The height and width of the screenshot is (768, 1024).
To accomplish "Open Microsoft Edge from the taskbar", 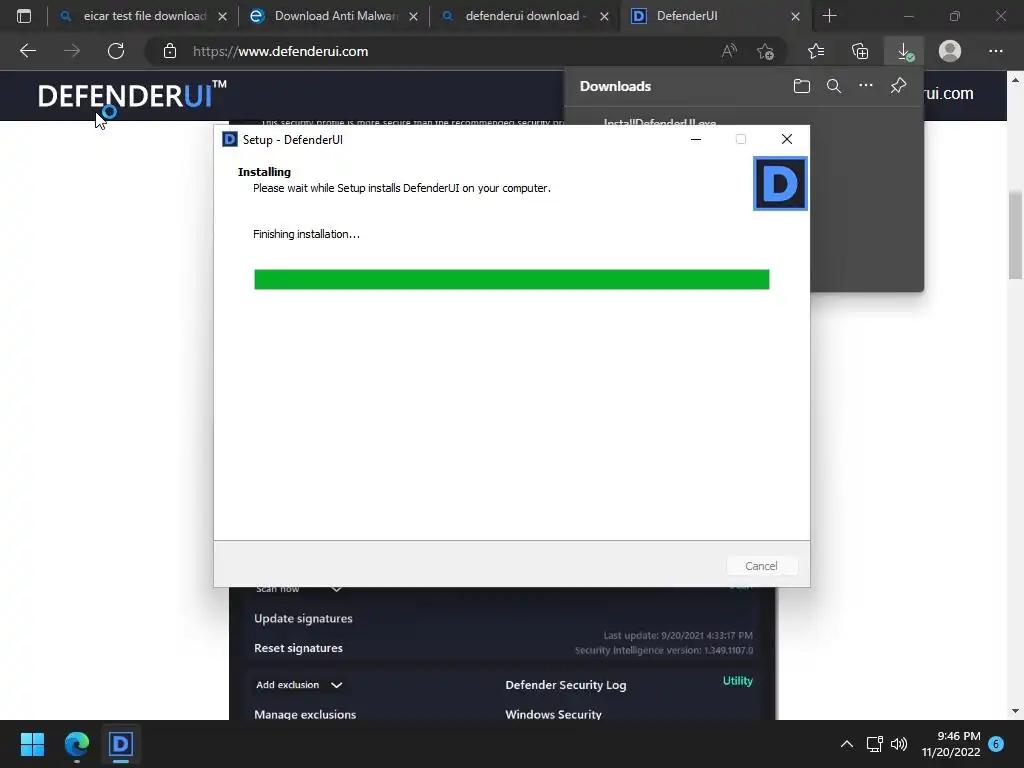I will (x=76, y=744).
